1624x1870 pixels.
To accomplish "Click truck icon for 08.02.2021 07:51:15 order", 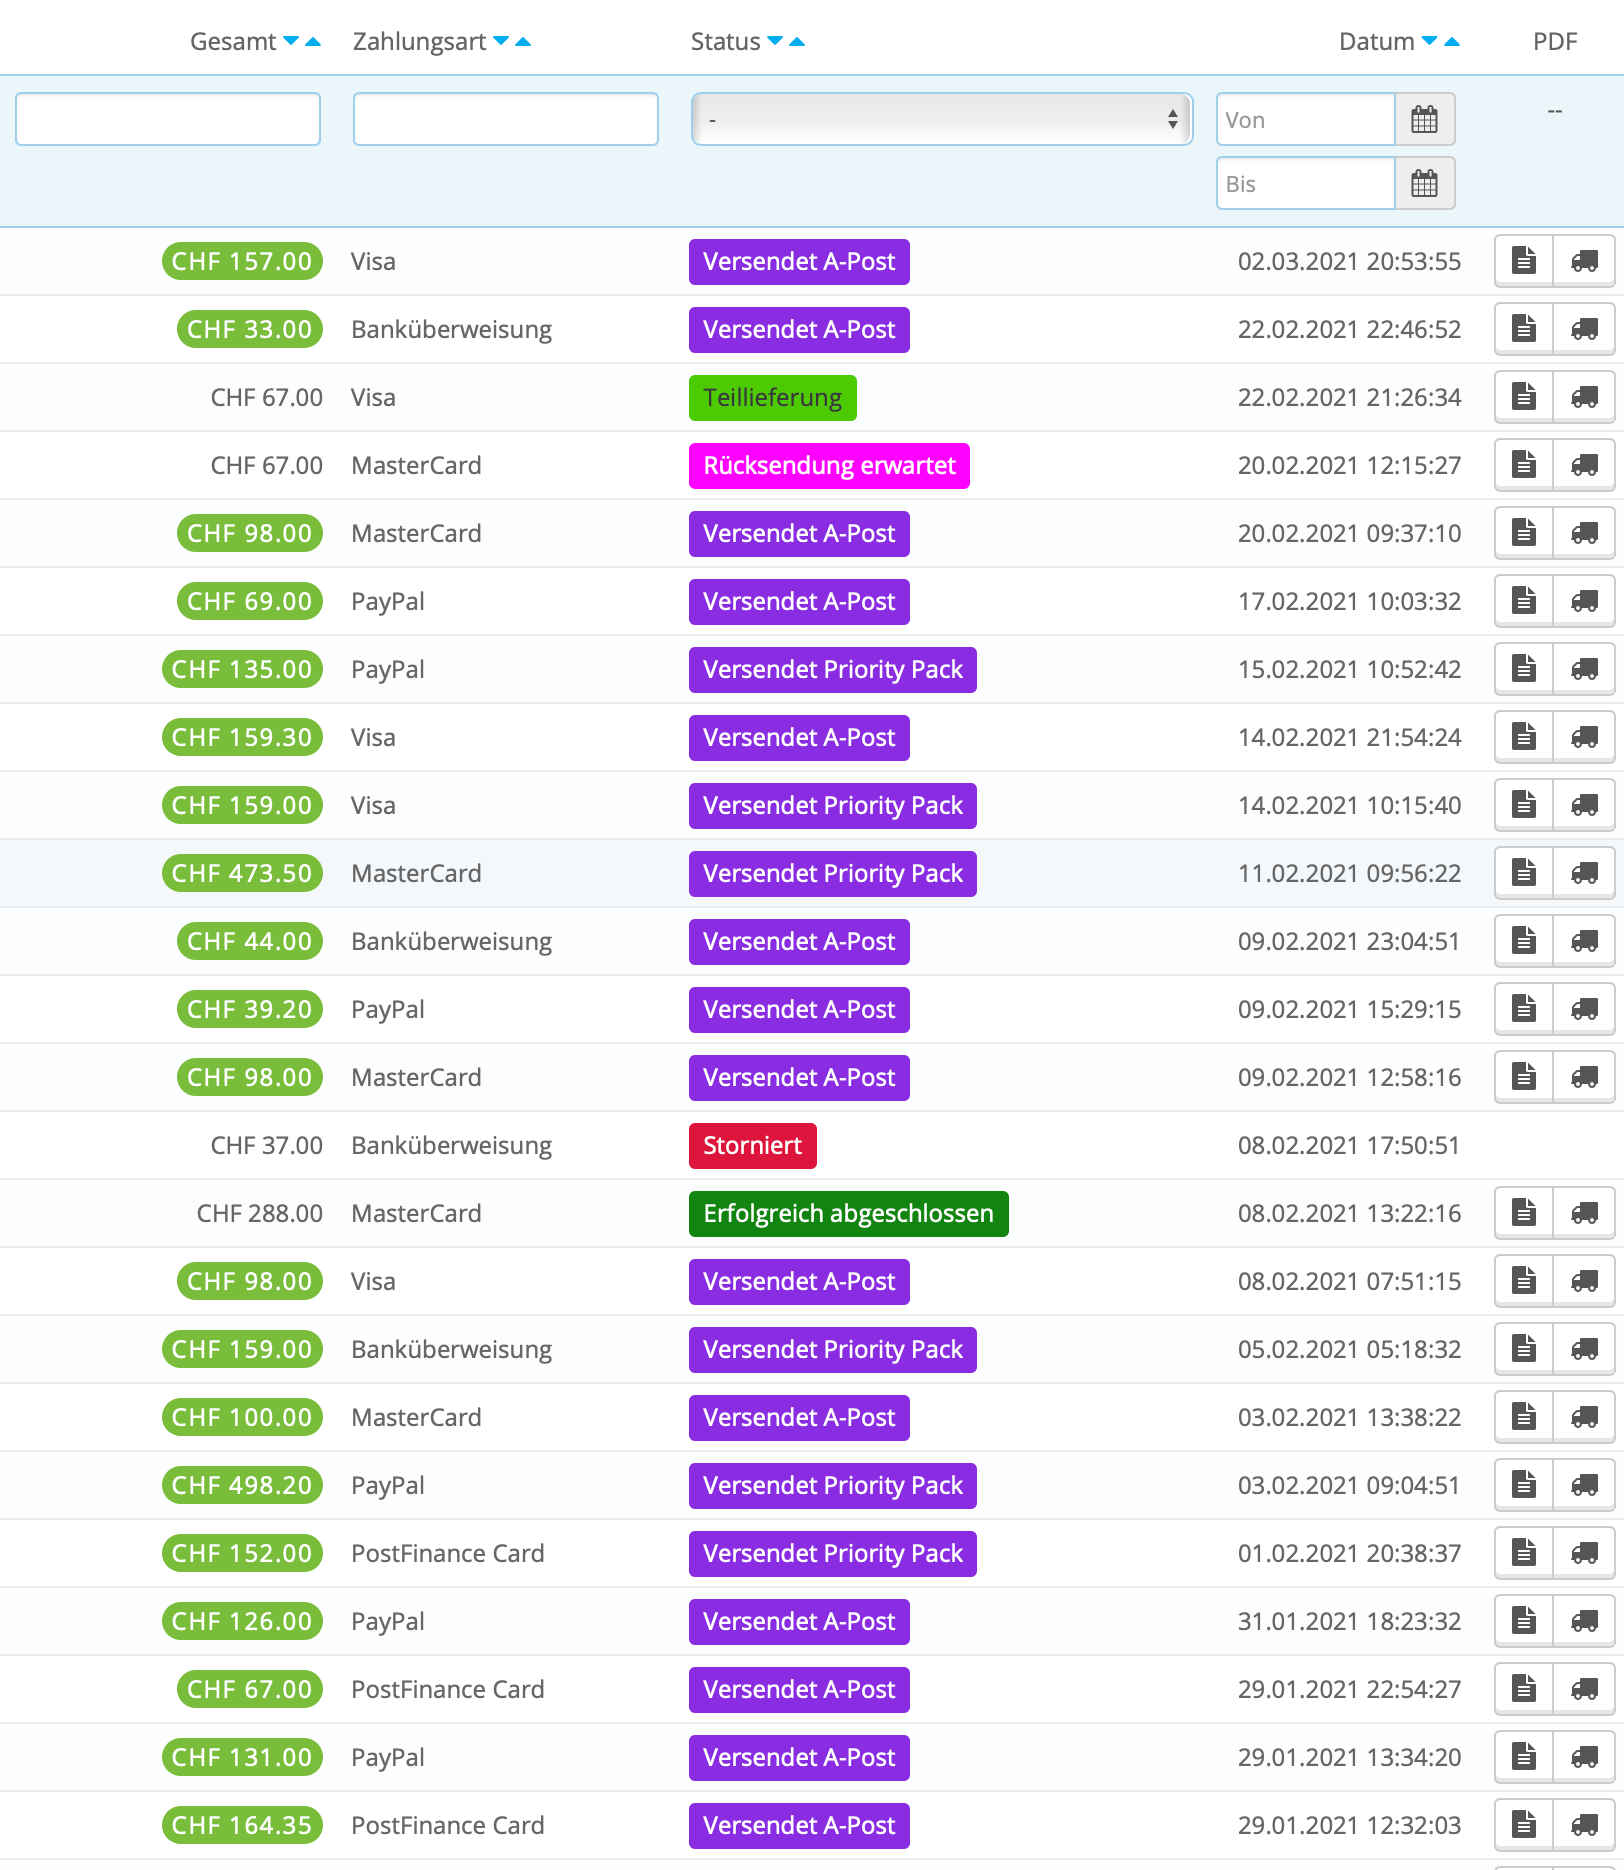I will [1584, 1281].
